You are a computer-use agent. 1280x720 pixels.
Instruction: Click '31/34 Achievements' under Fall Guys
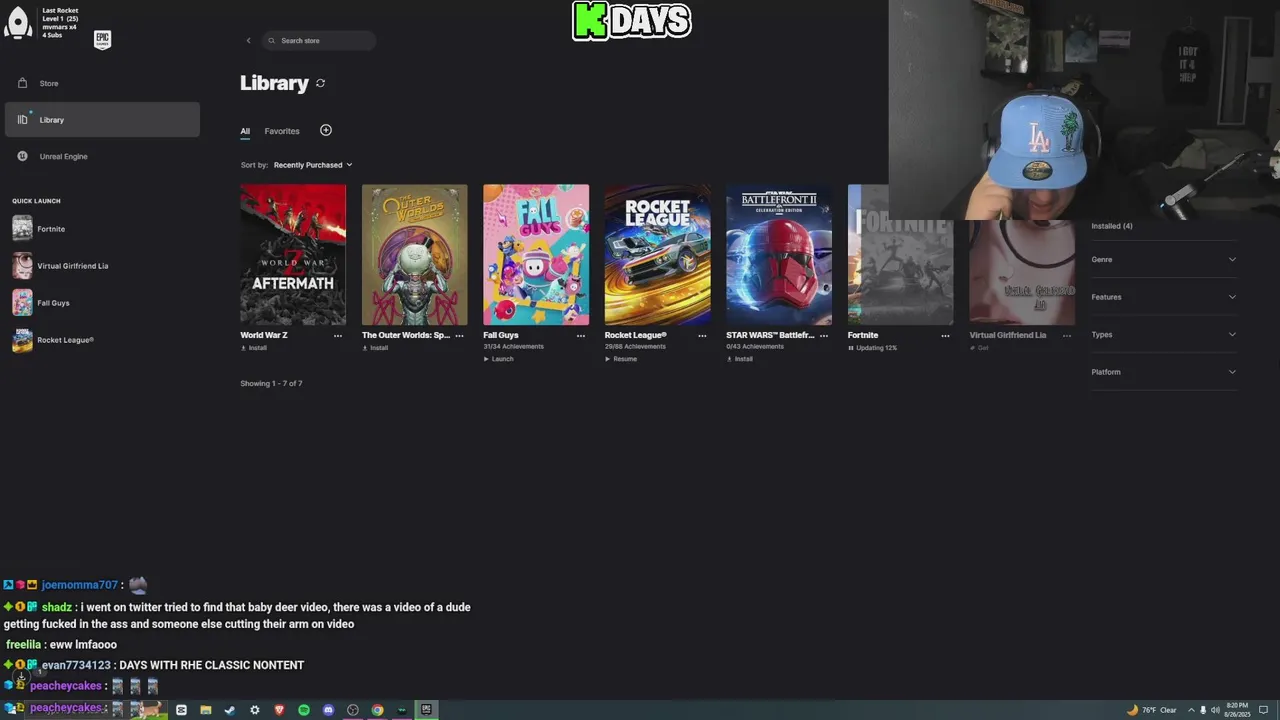[x=514, y=347]
